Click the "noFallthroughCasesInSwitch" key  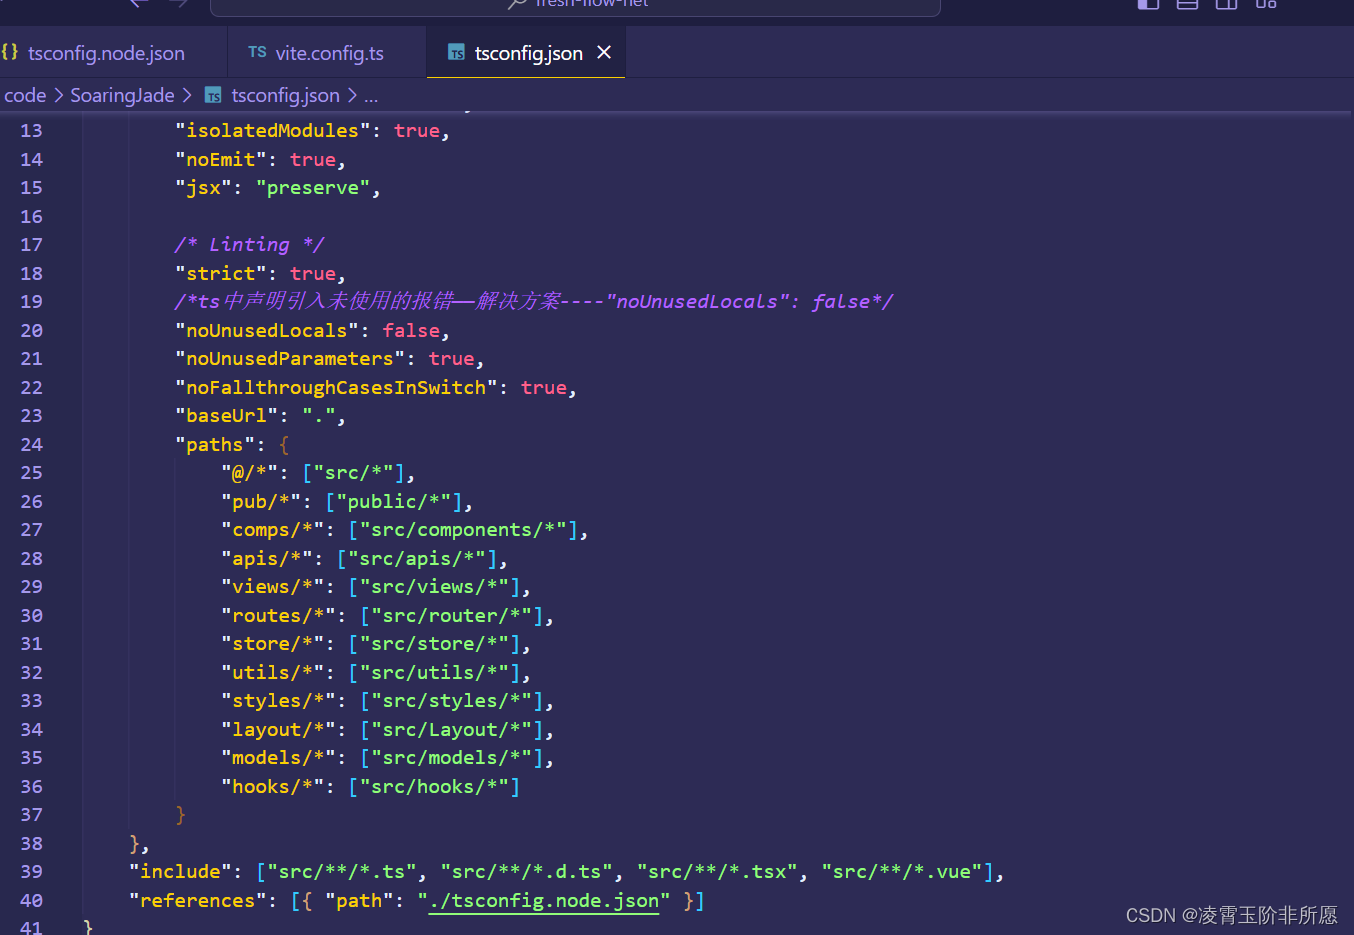336,387
